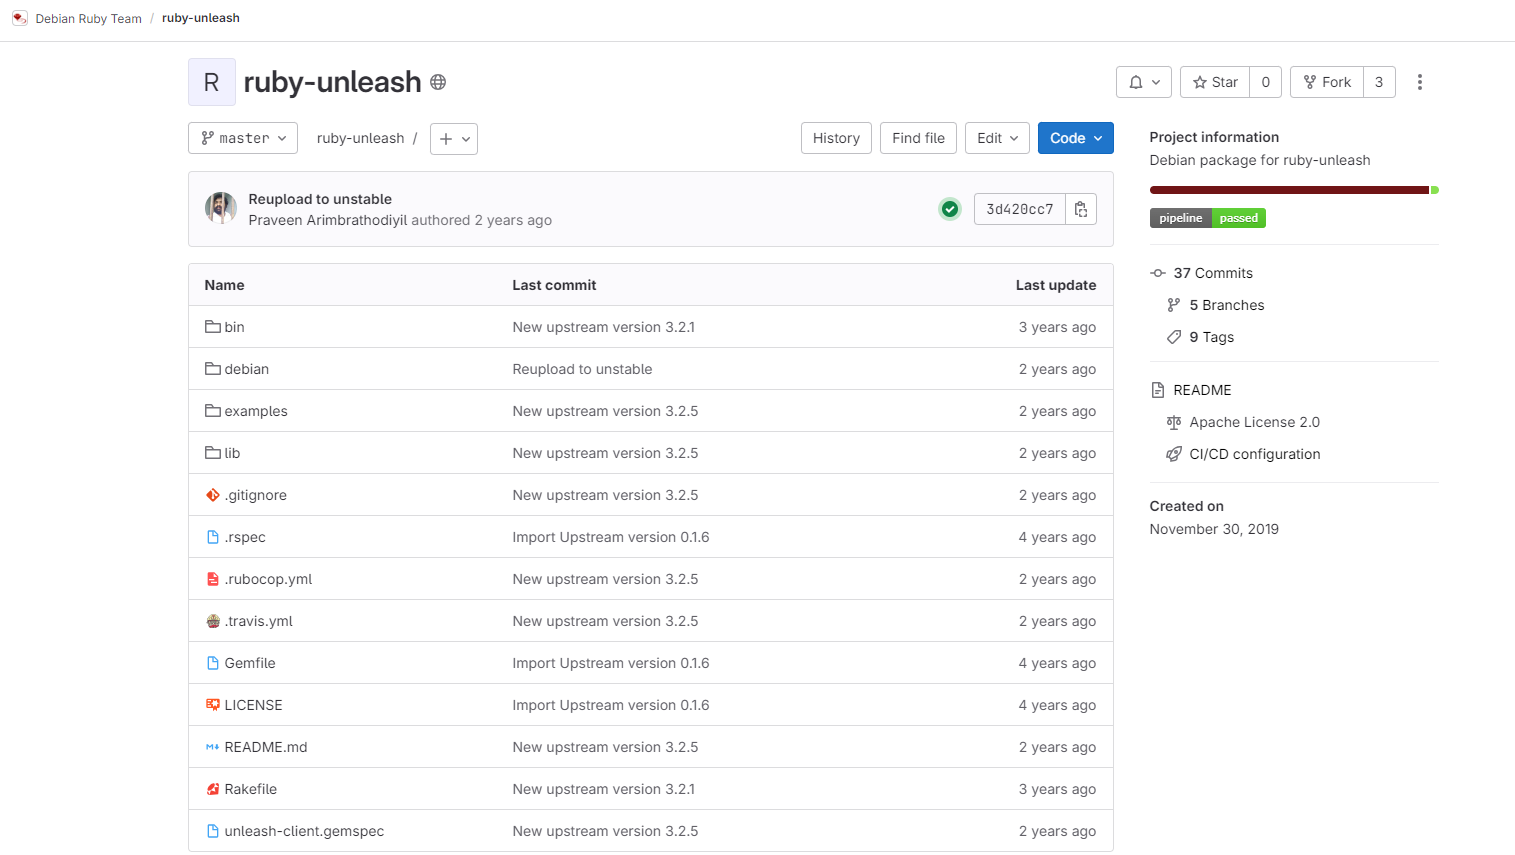1515x855 pixels.
Task: View the 9 Tags link
Action: 1212,337
